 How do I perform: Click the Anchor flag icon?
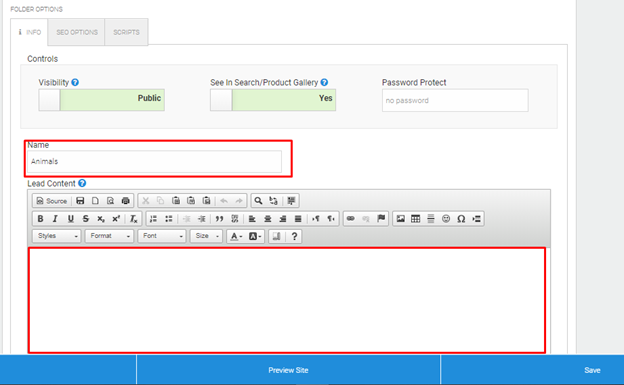click(381, 219)
